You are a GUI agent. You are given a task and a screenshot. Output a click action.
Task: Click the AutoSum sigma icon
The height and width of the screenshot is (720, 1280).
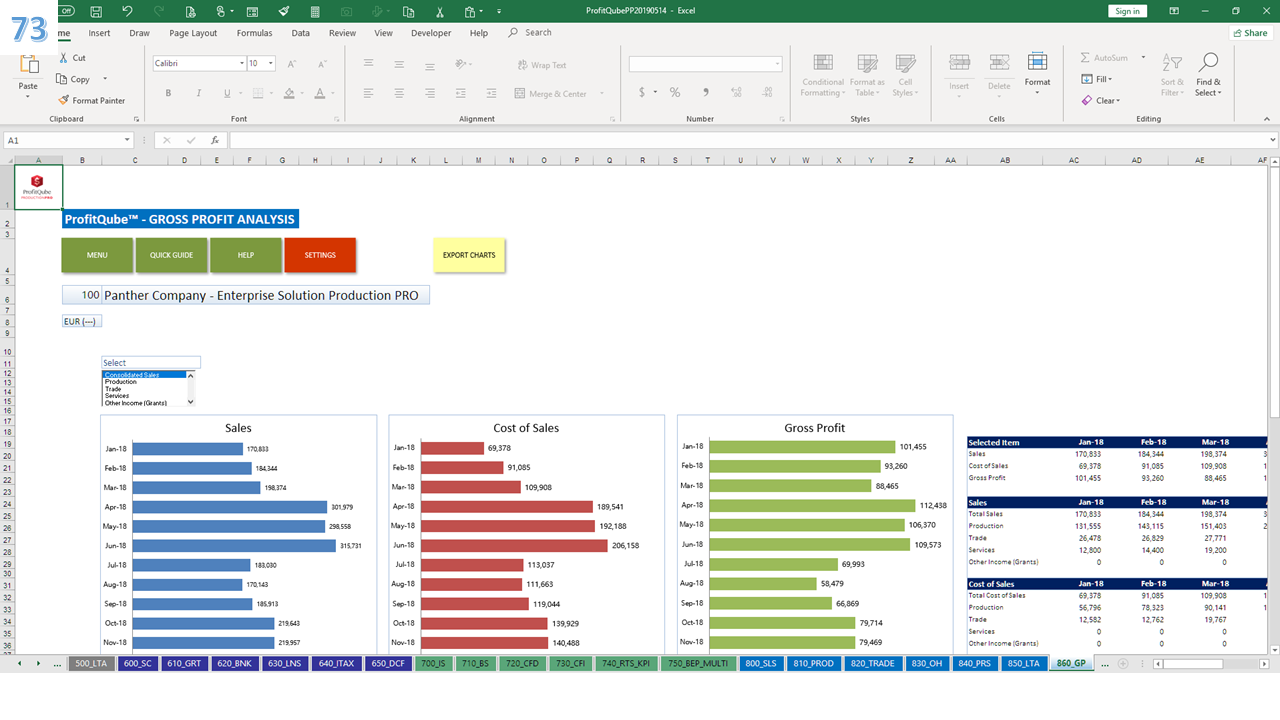point(1086,58)
